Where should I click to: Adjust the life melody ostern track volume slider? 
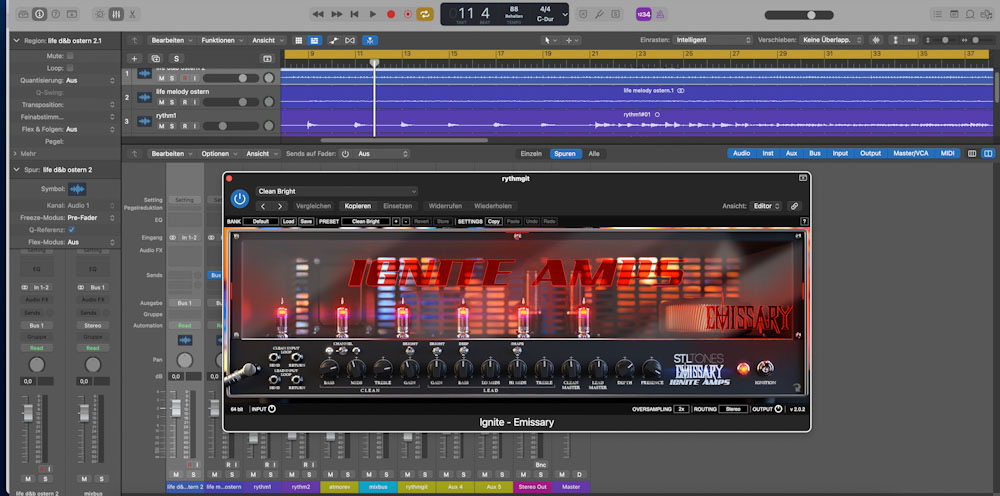click(230, 102)
